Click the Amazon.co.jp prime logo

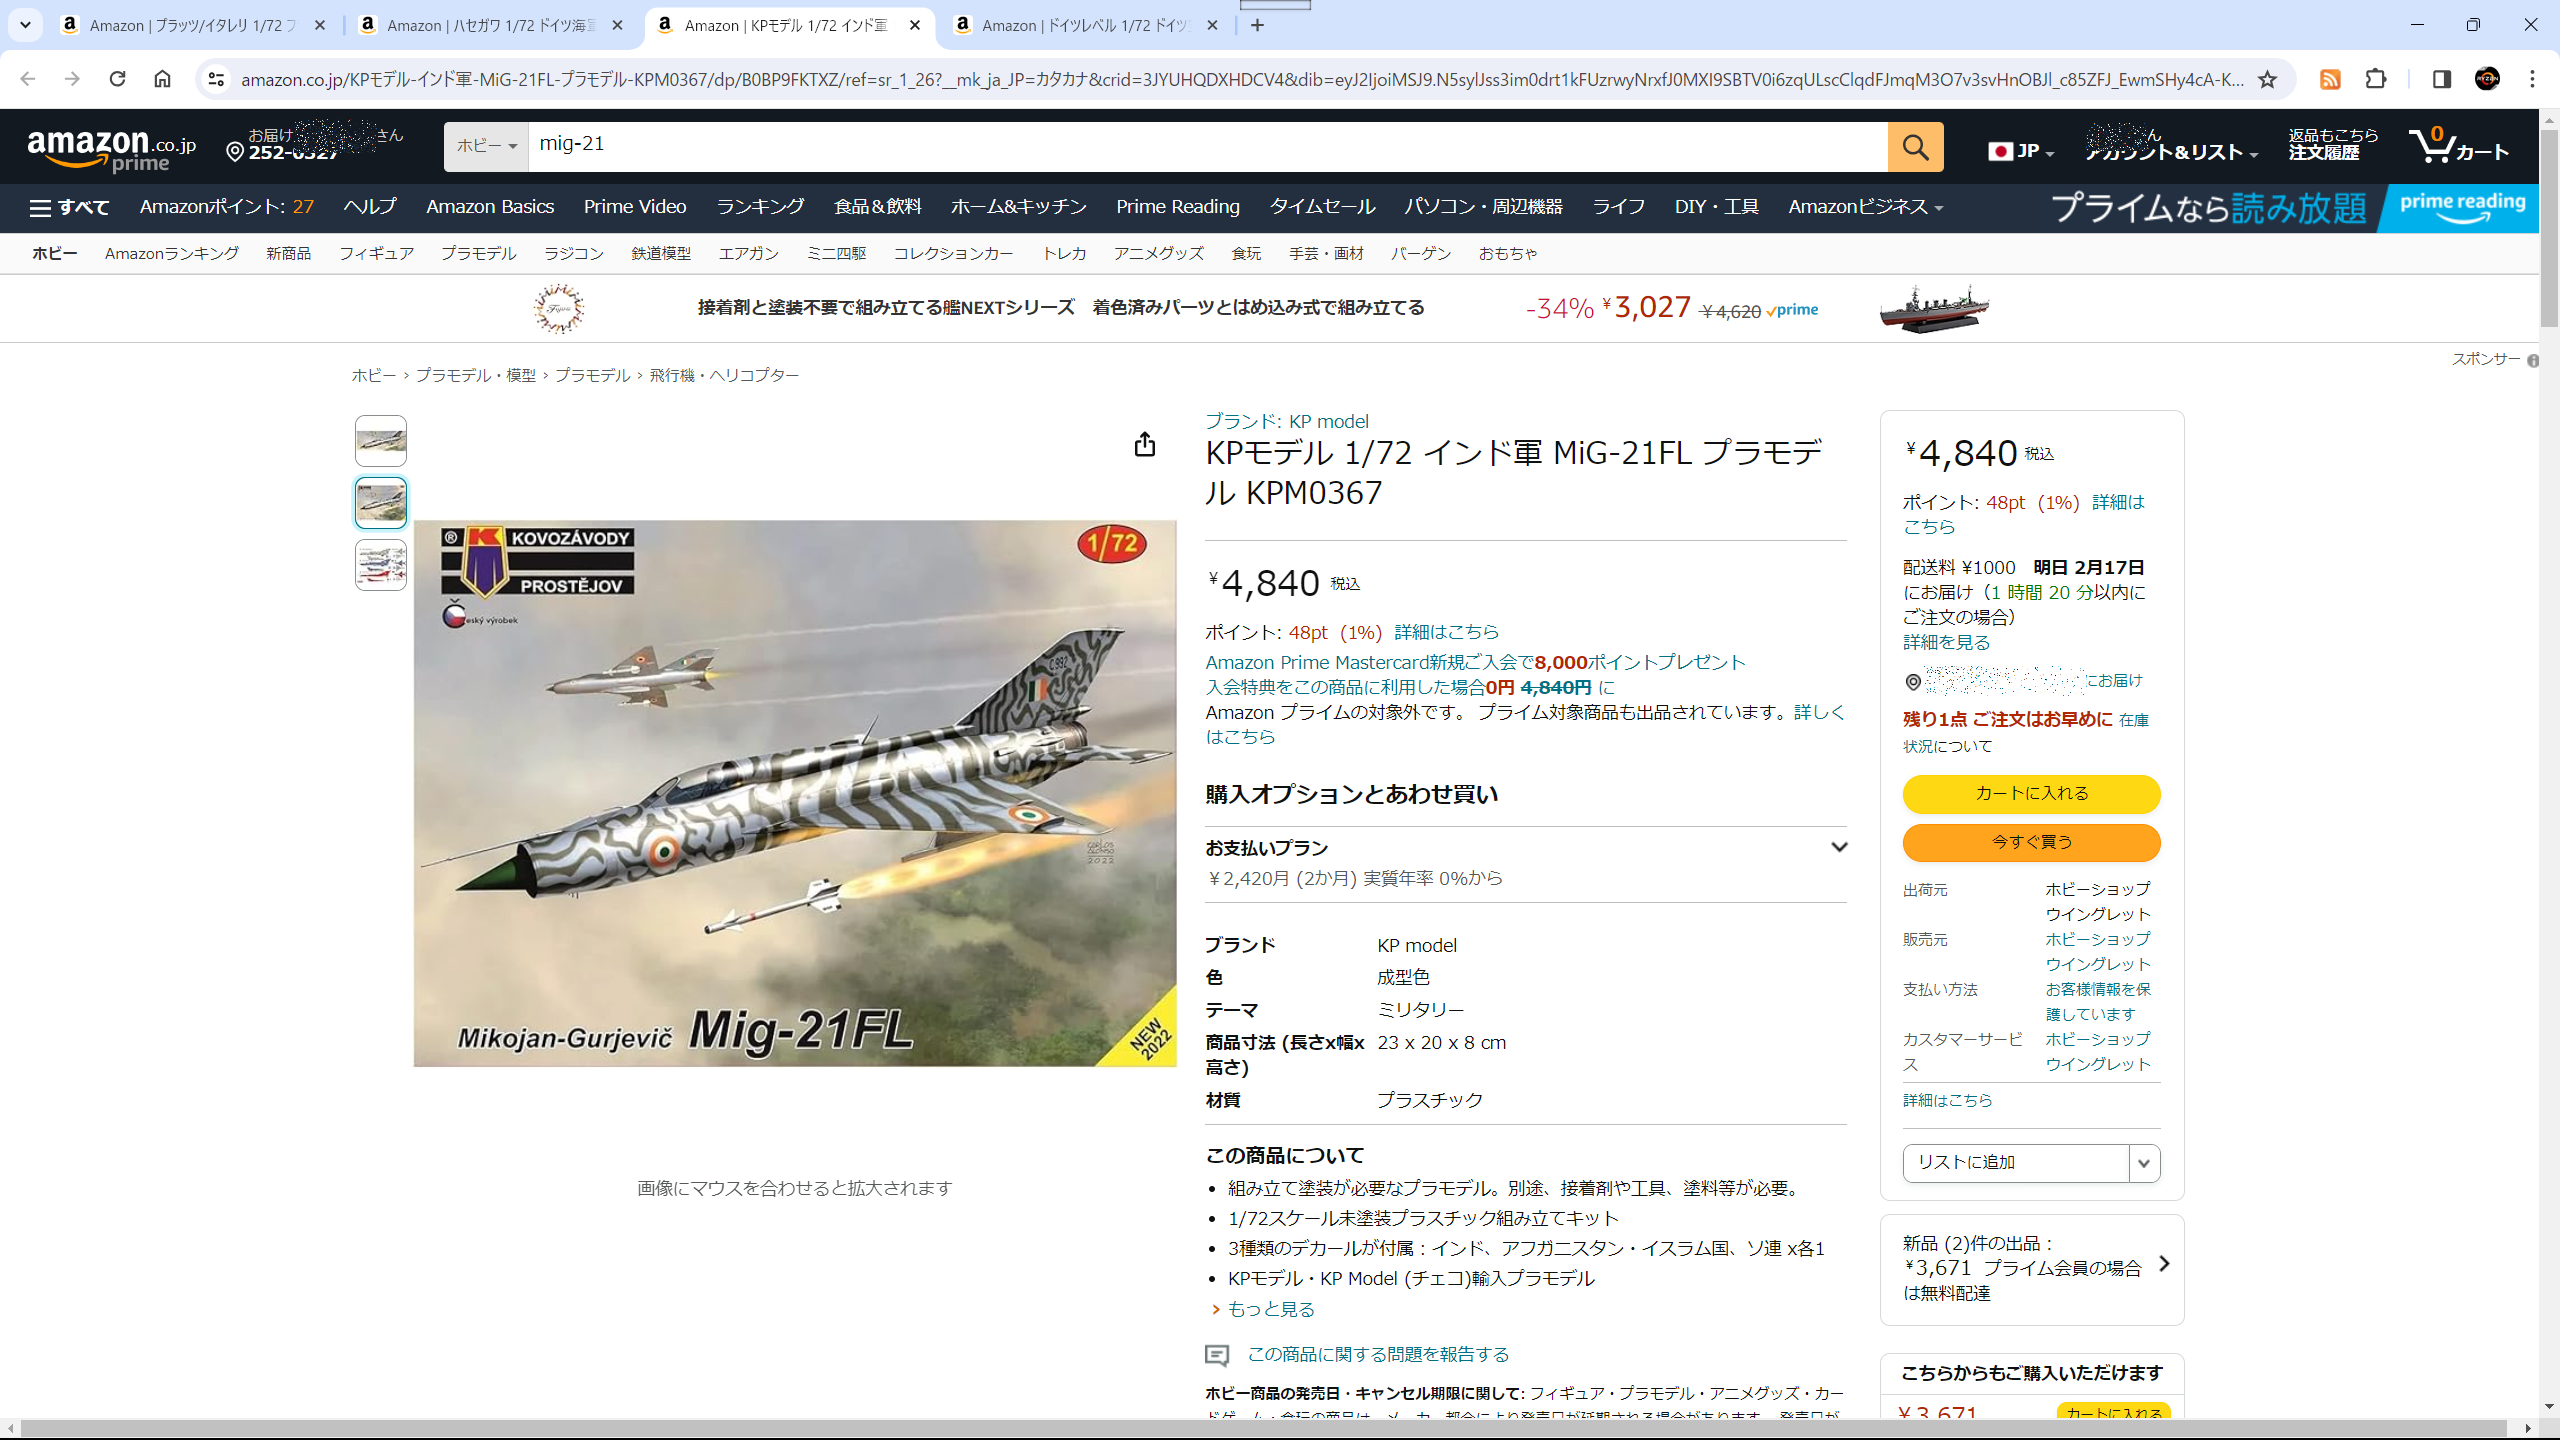coord(111,150)
